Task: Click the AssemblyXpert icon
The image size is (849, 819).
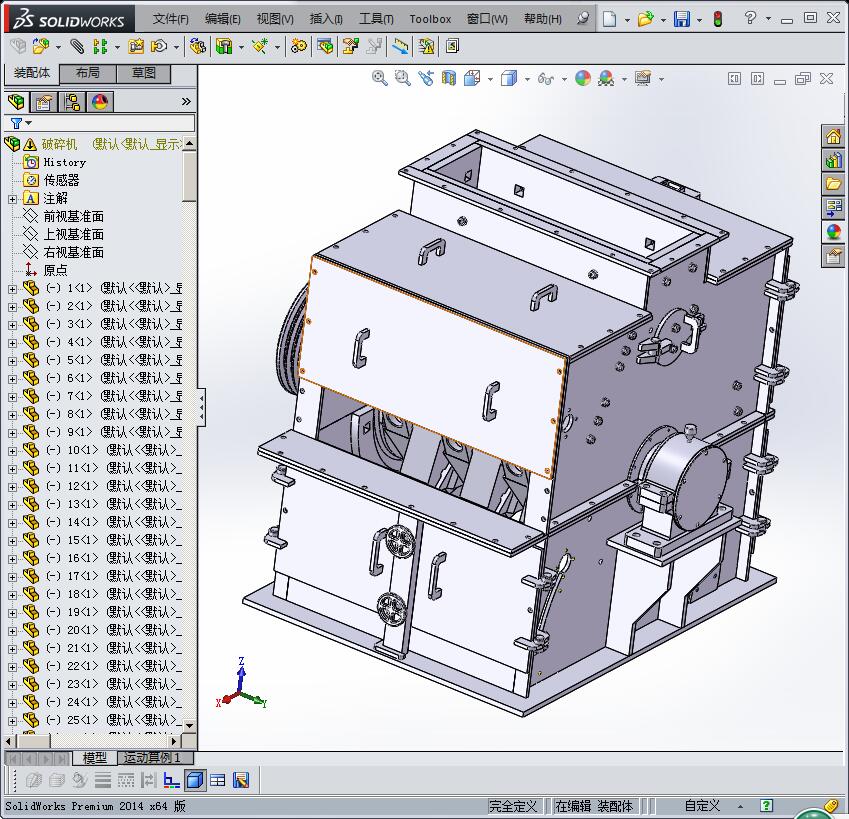Action: pyautogui.click(x=427, y=47)
